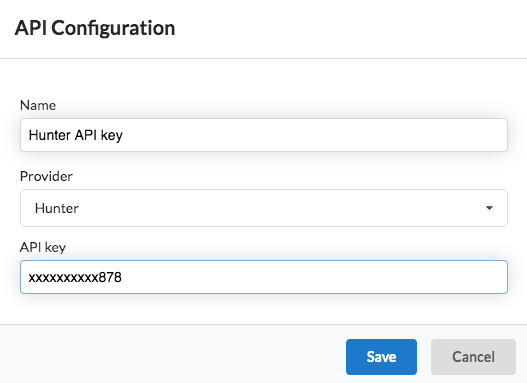Place cursor on xxxxxxxxxx878 key text
Viewport: 527px width, 383px height.
pos(75,278)
